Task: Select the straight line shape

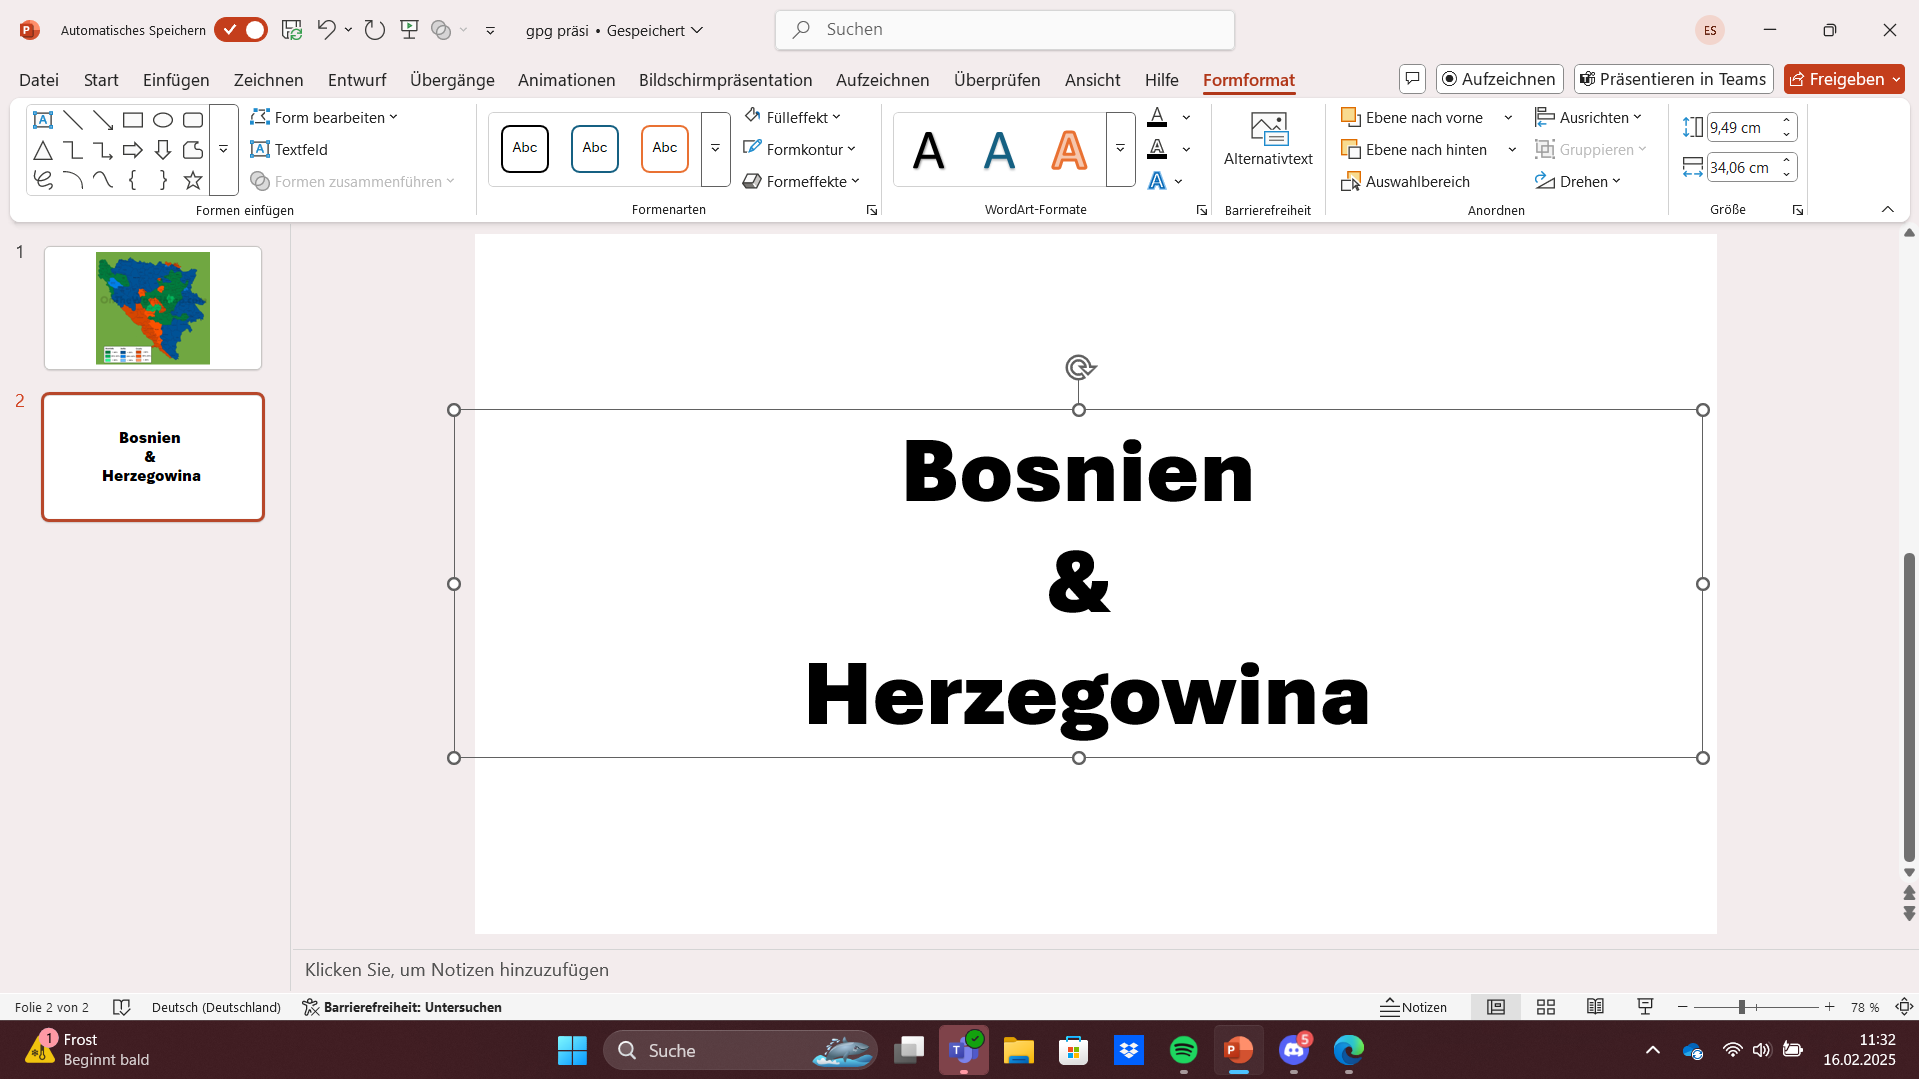Action: point(73,120)
